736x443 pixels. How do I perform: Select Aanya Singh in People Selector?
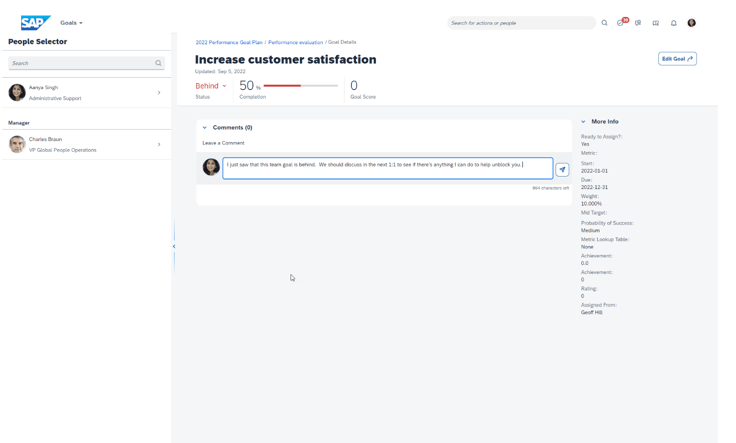85,93
